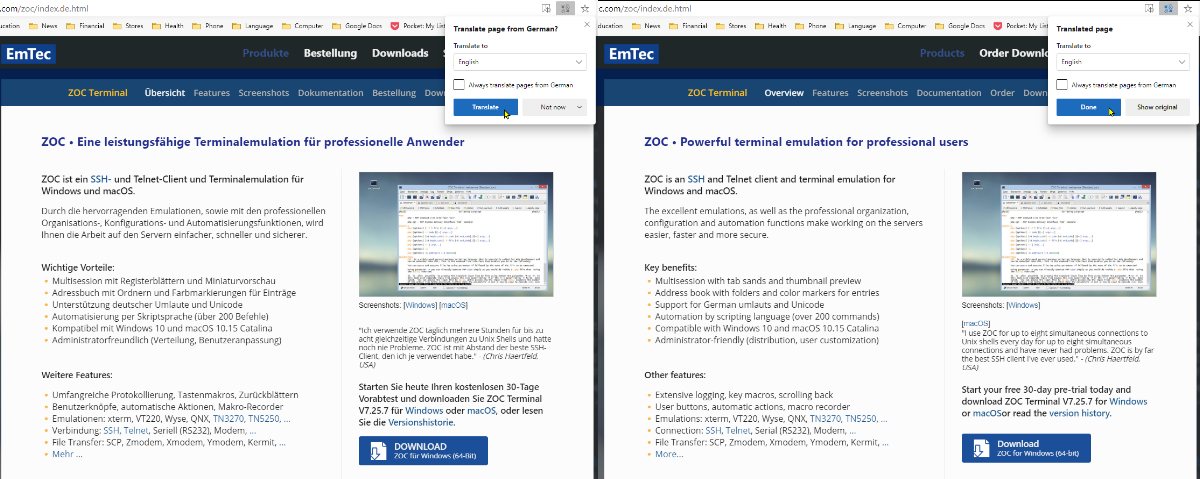Click the 'More...' link on the English page

pos(669,454)
